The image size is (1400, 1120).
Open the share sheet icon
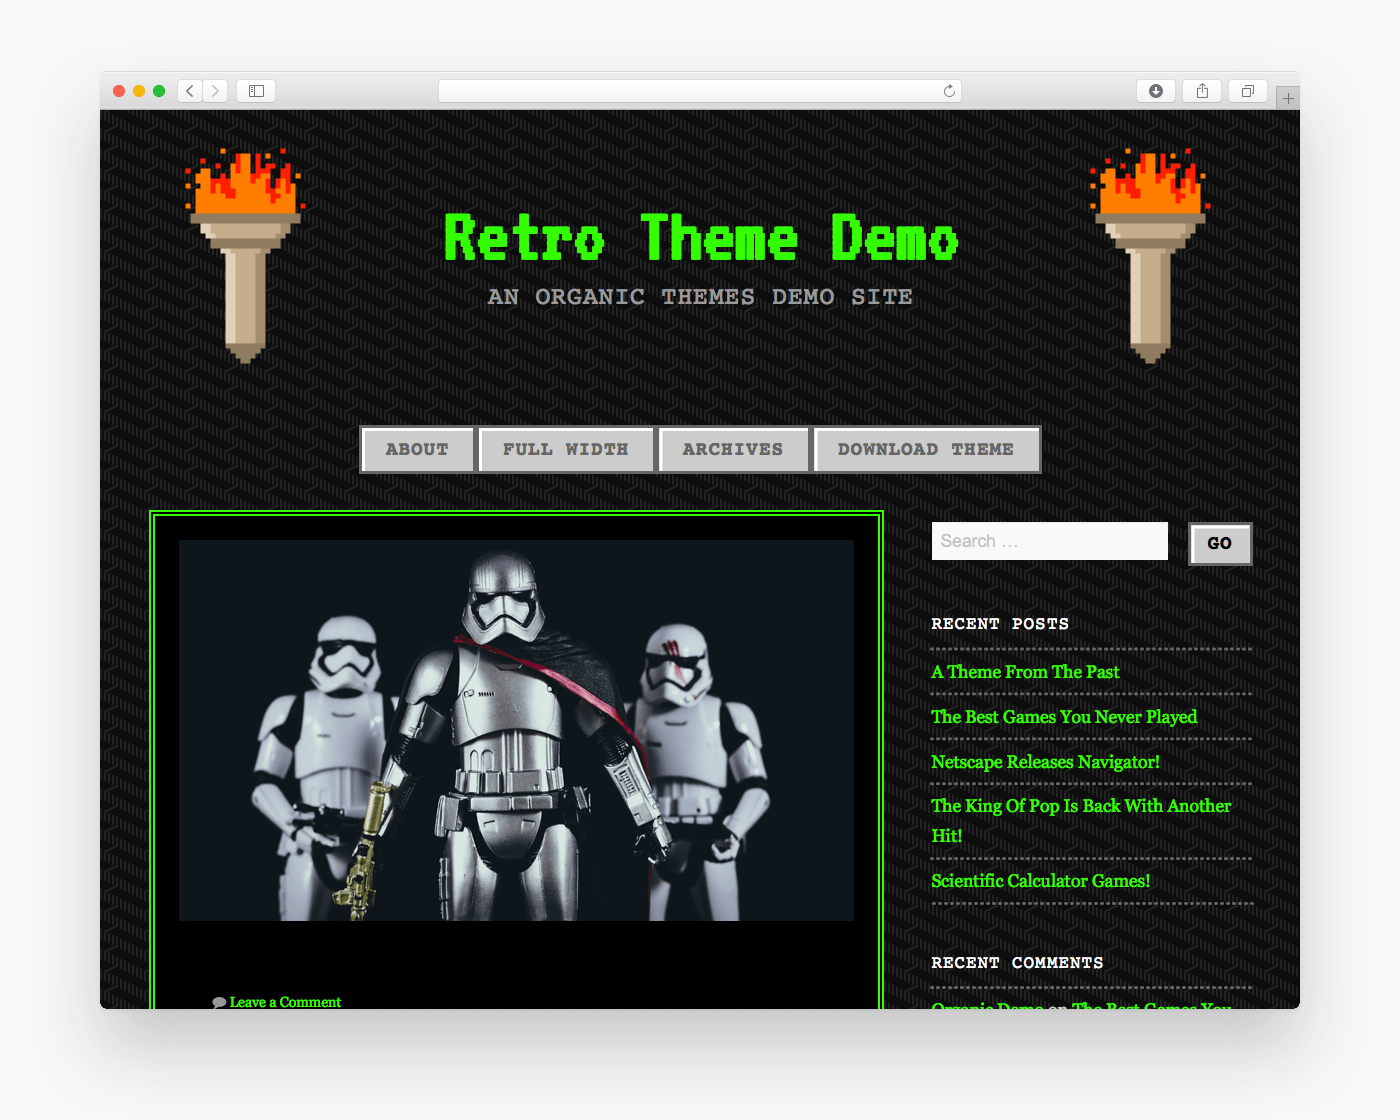pyautogui.click(x=1201, y=90)
